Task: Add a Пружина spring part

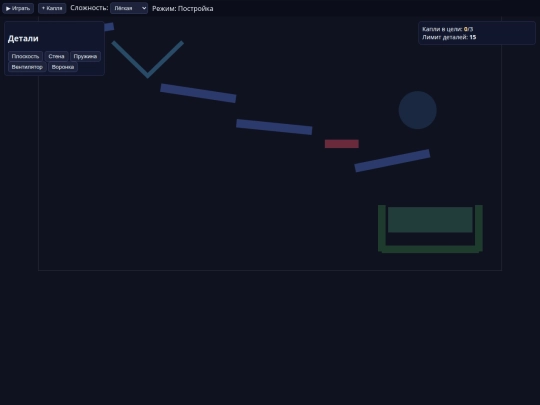Action: [85, 56]
